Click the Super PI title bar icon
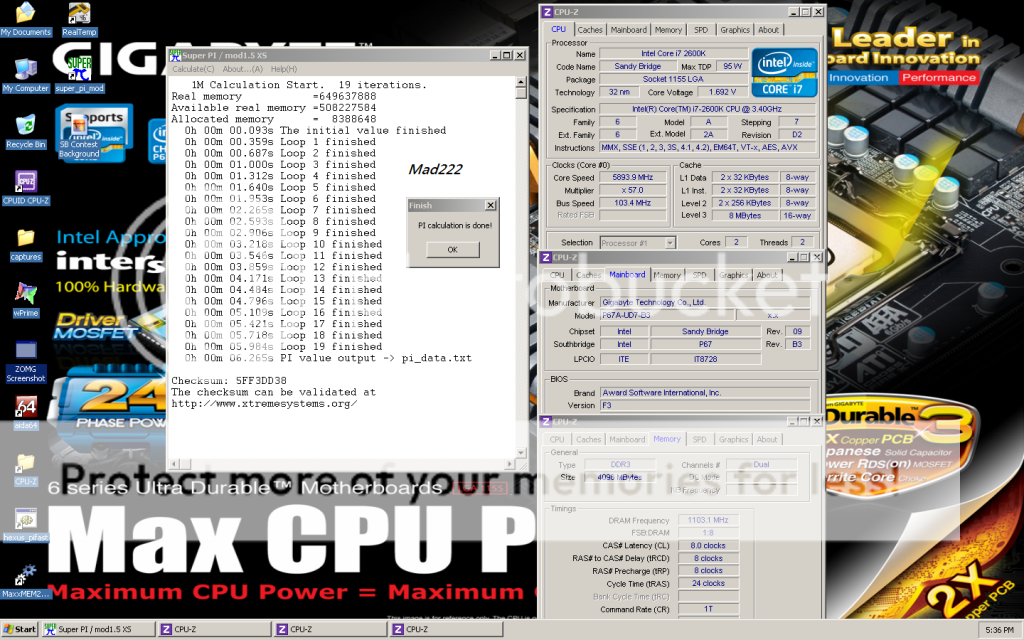This screenshot has height=640, width=1024. tap(174, 56)
